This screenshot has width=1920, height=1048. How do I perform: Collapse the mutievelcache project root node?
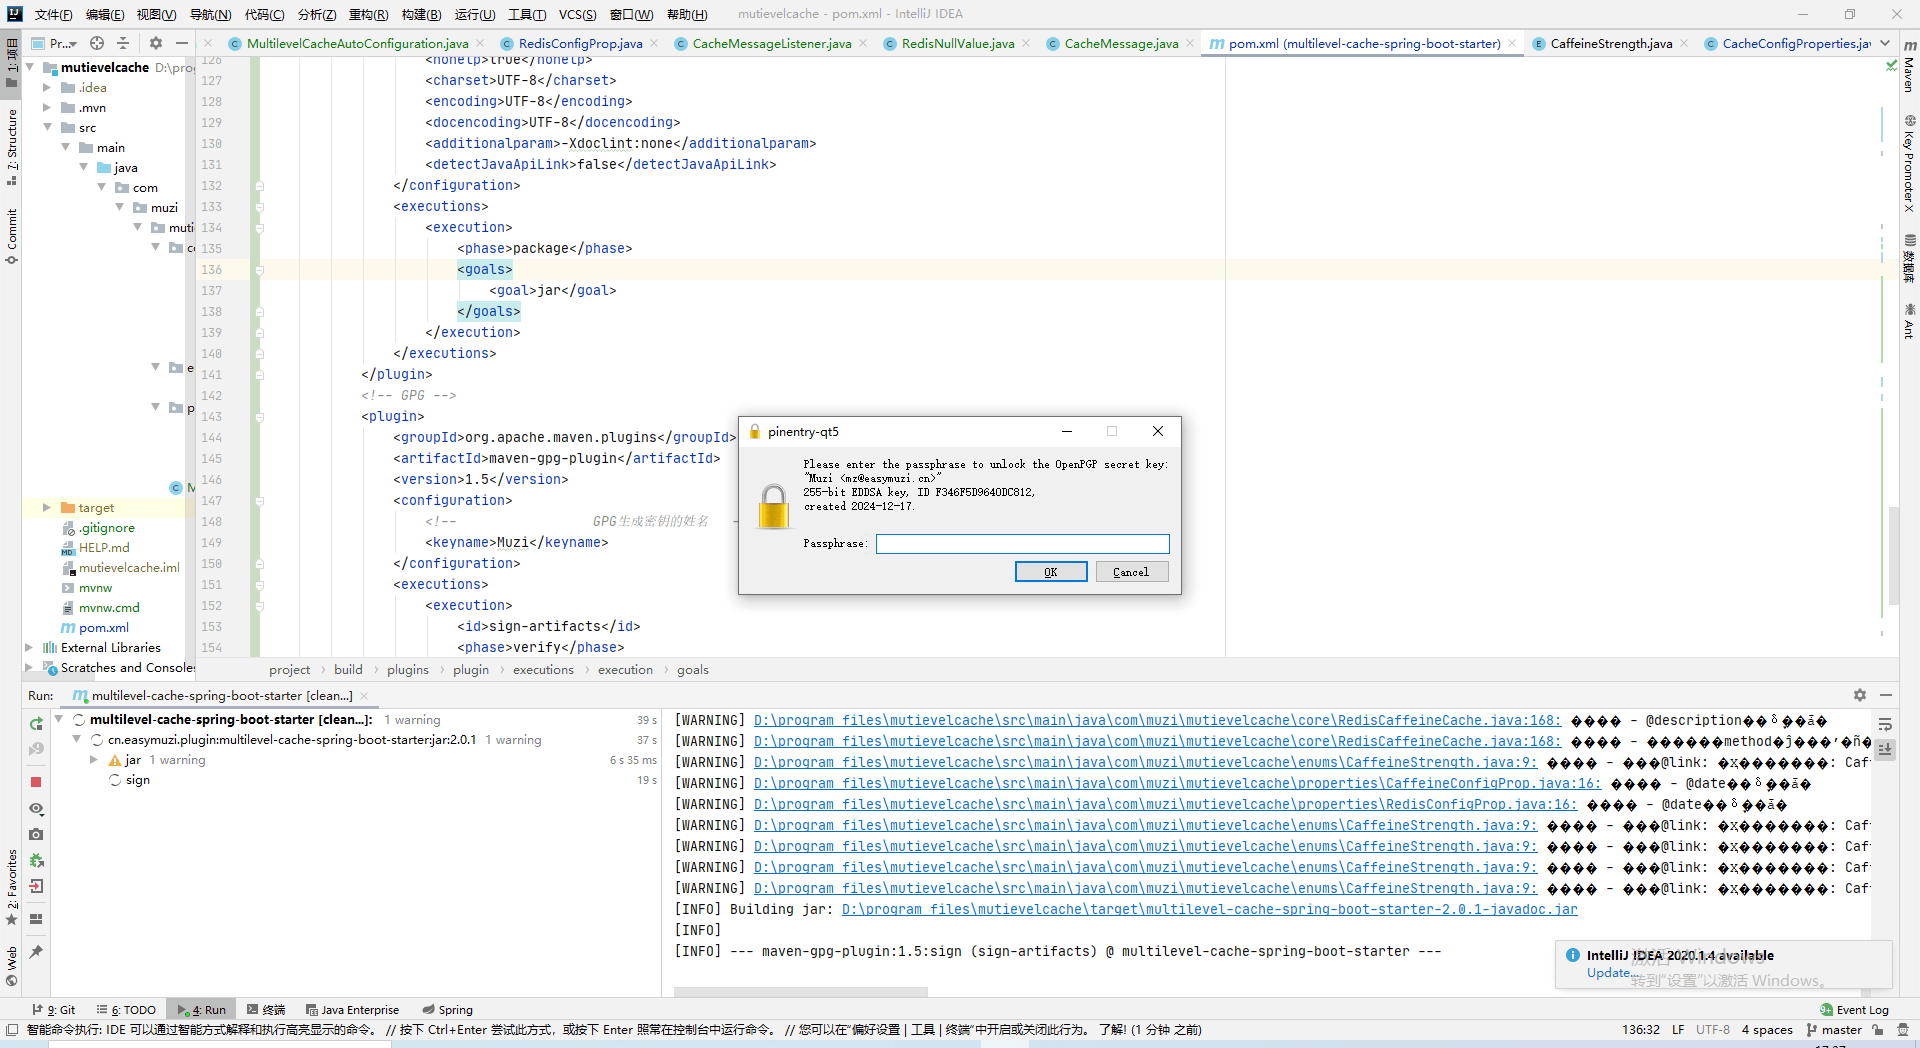pos(30,67)
